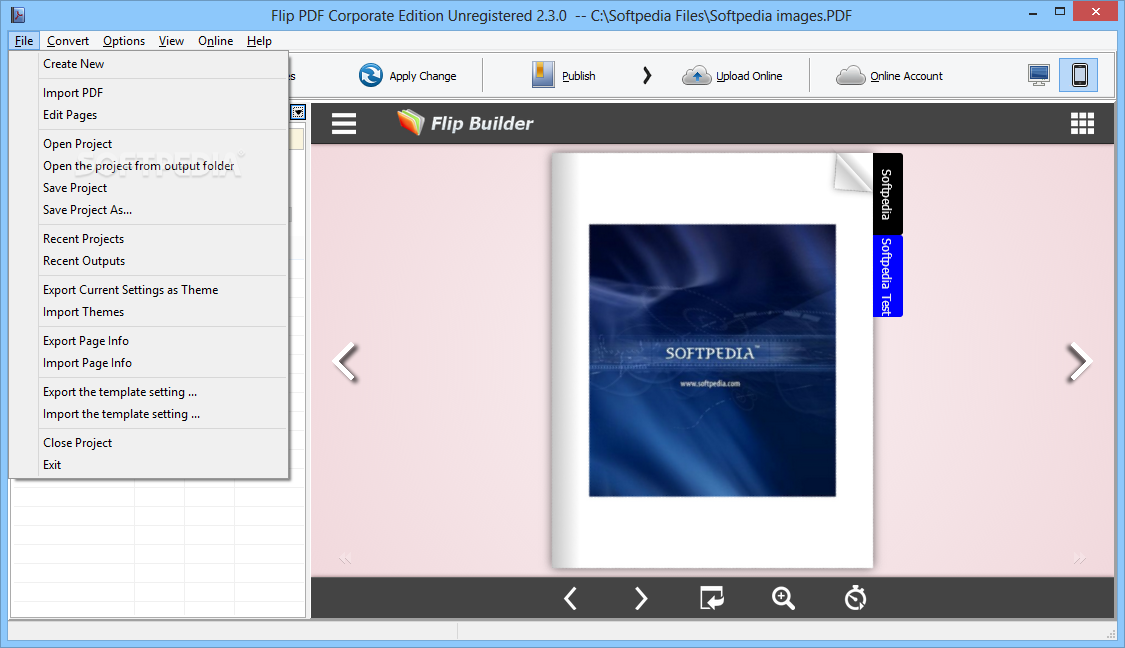Click the Online Account button label
1125x648 pixels.
(x=906, y=76)
